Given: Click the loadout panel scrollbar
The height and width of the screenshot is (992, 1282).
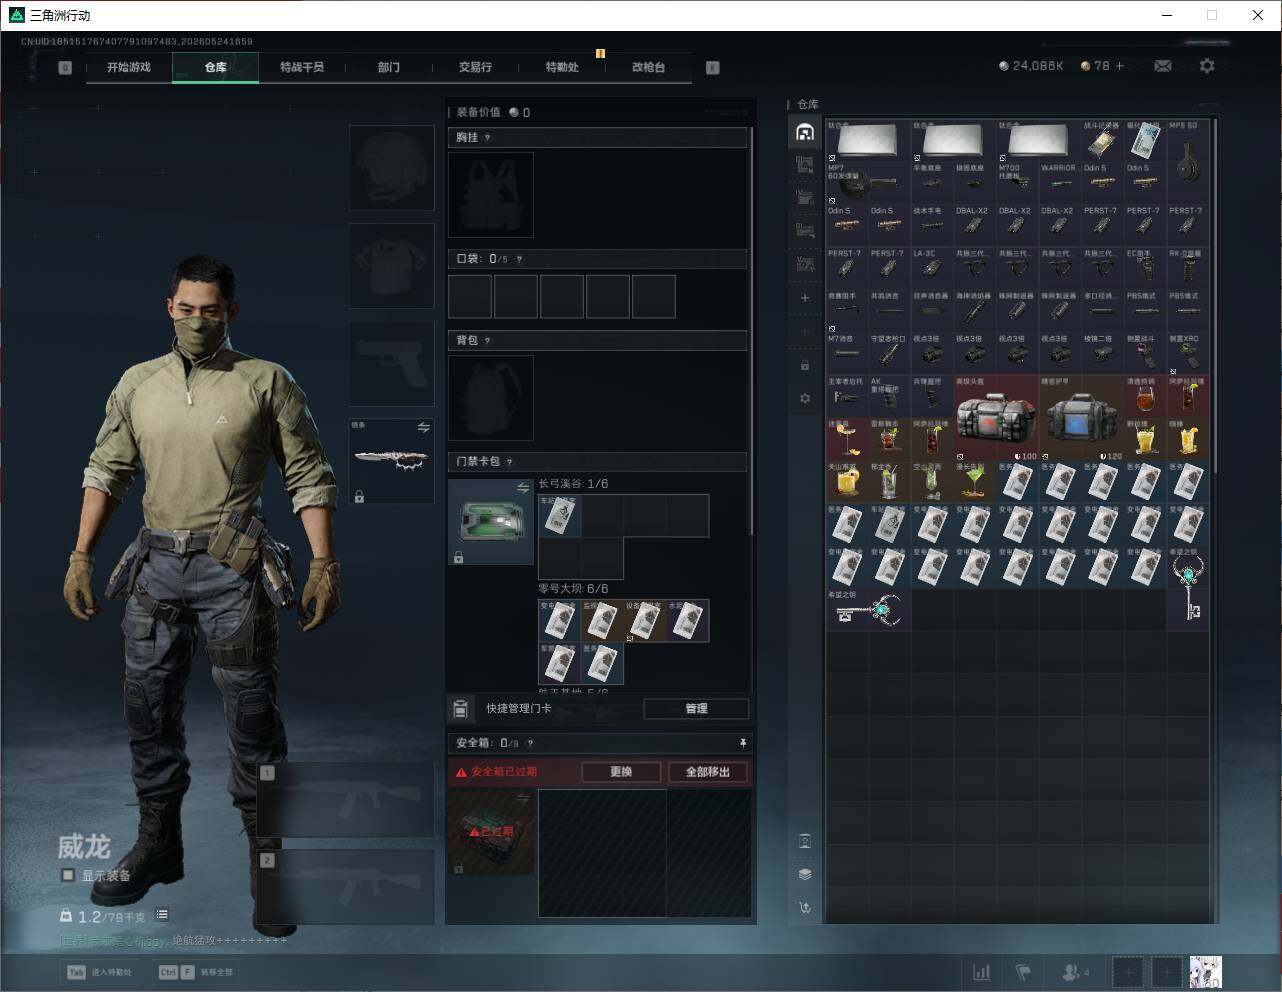Looking at the screenshot, I should [752, 330].
